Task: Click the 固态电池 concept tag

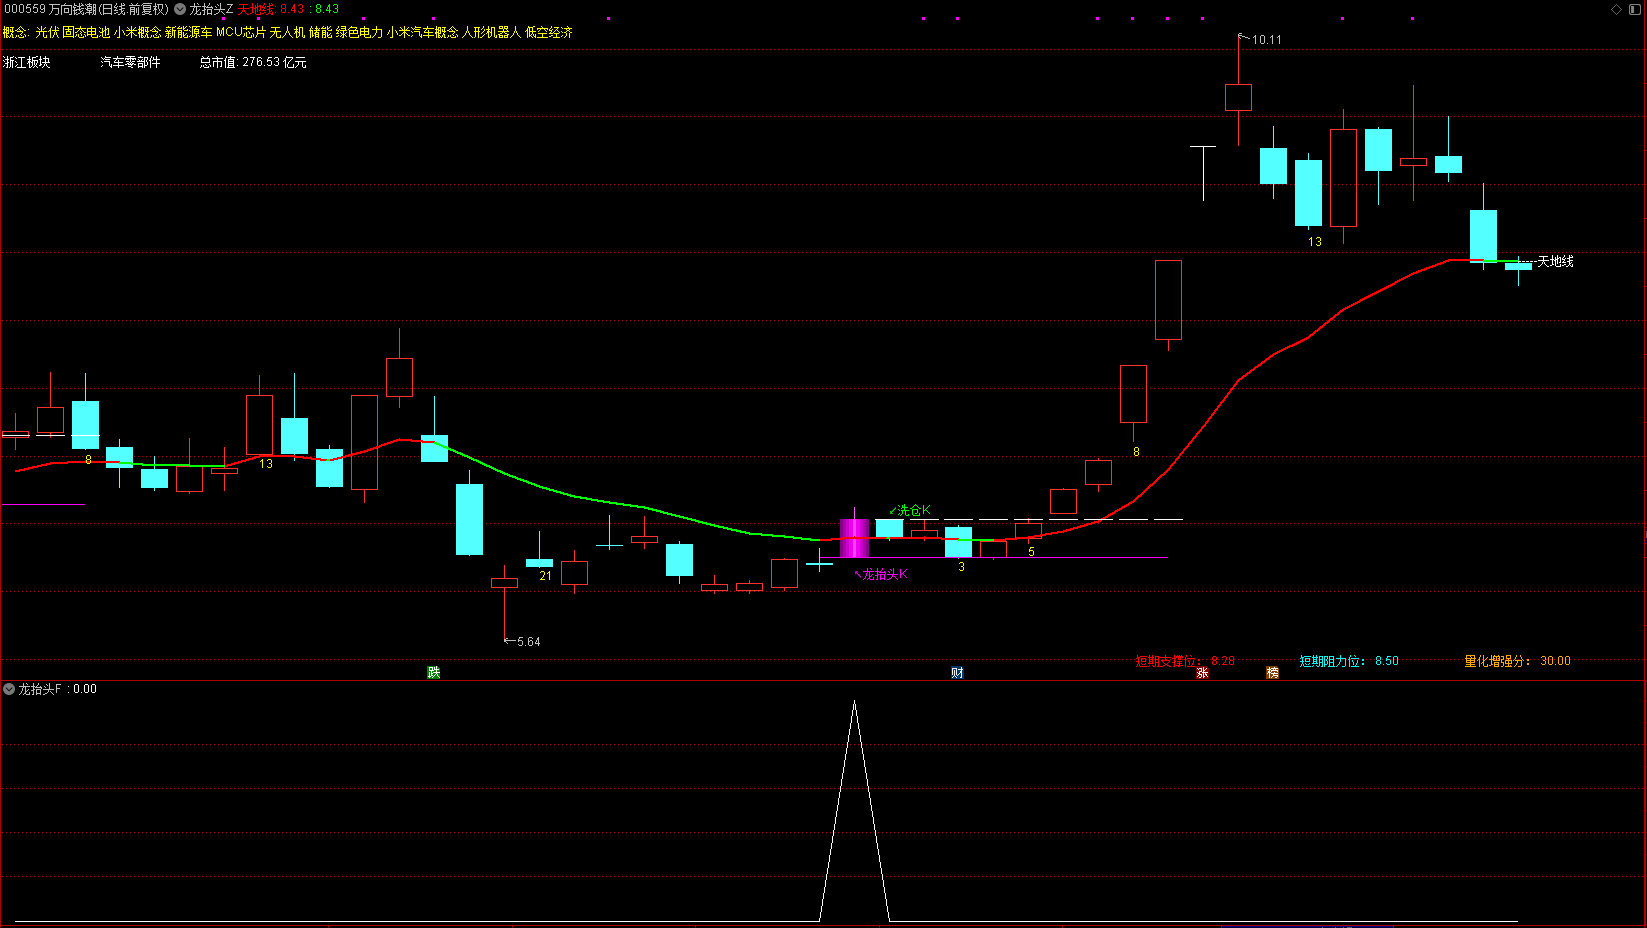Action: click(x=86, y=33)
